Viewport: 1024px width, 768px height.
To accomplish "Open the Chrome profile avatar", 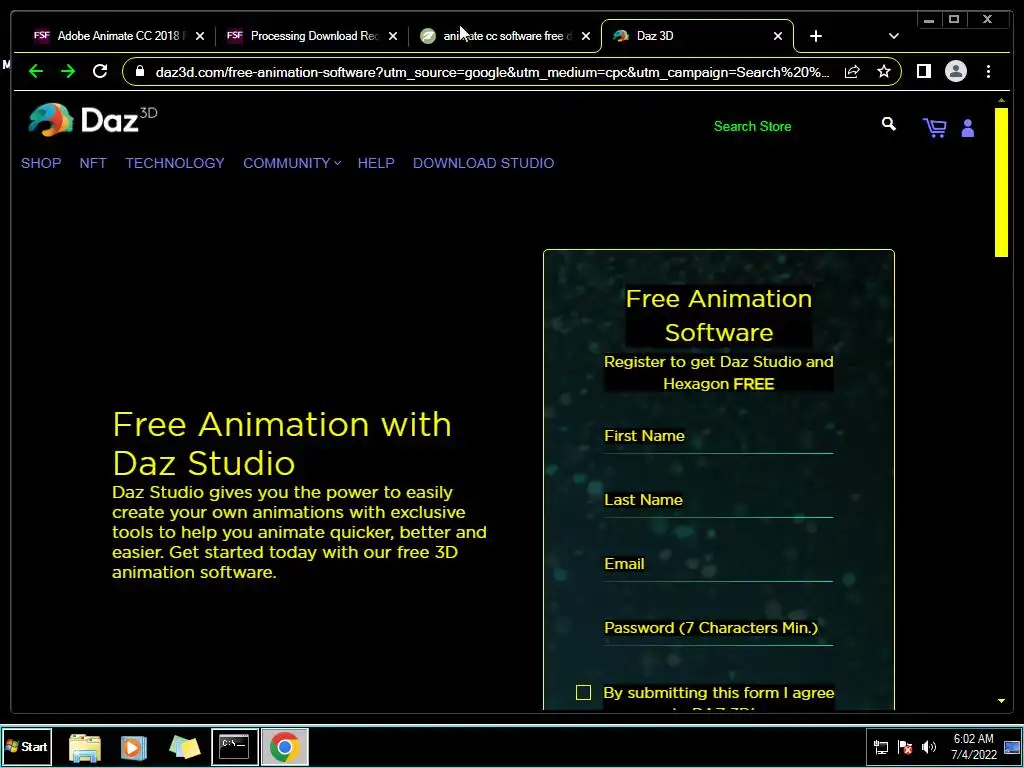I will click(955, 71).
